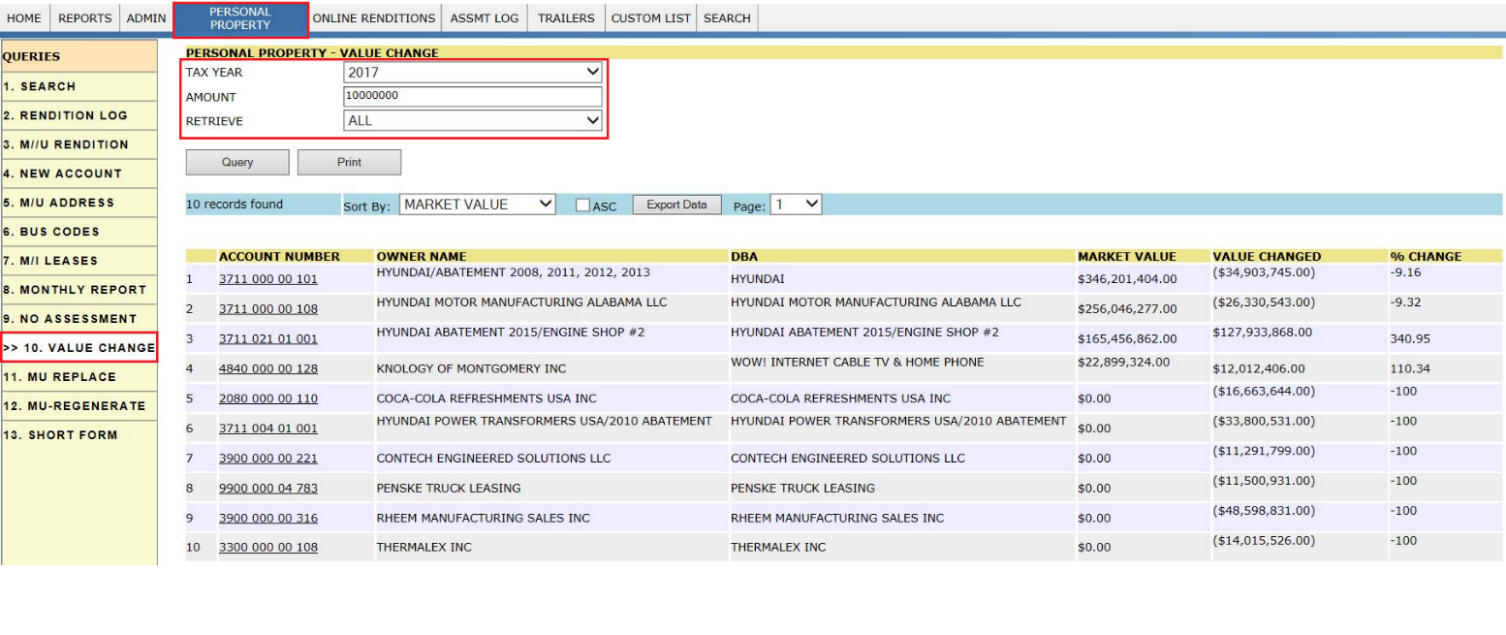
Task: Open account 3711 000 00 101
Action: 268,280
